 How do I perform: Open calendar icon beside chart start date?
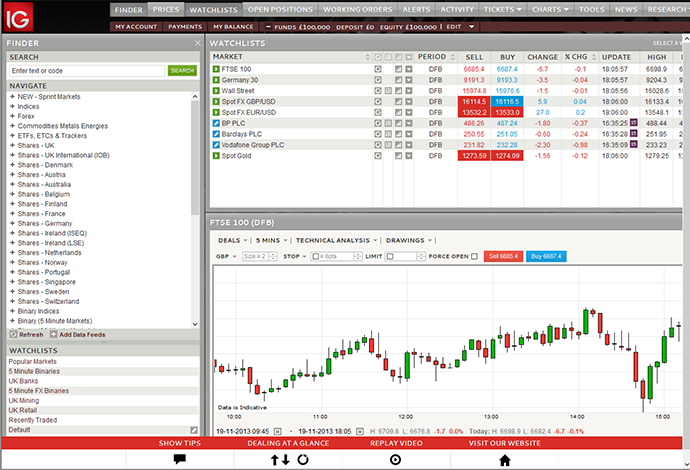[x=278, y=431]
